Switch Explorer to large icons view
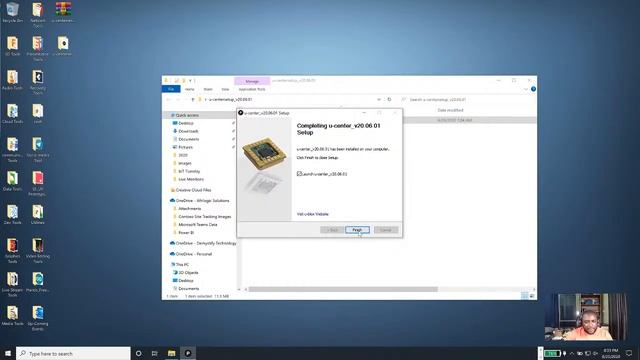 [532, 296]
